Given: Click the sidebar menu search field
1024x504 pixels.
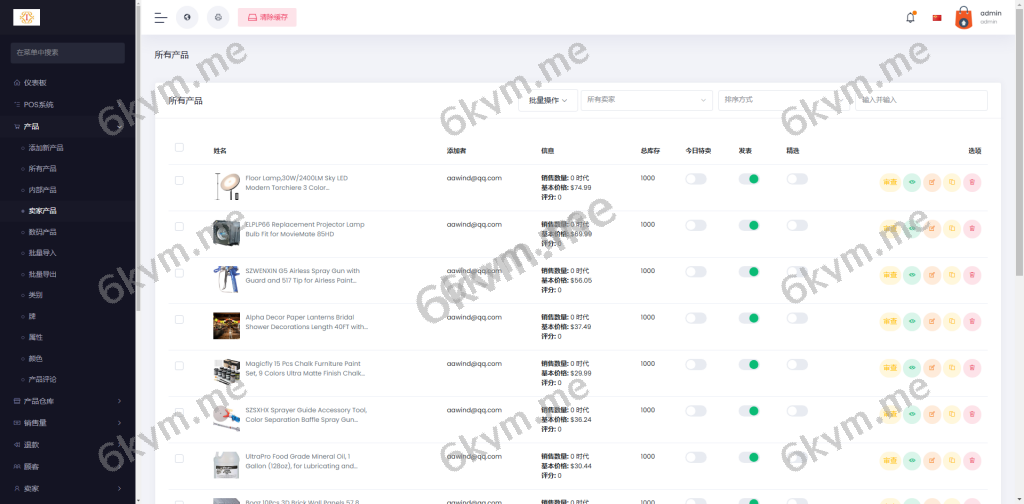Looking at the screenshot, I should [67, 52].
